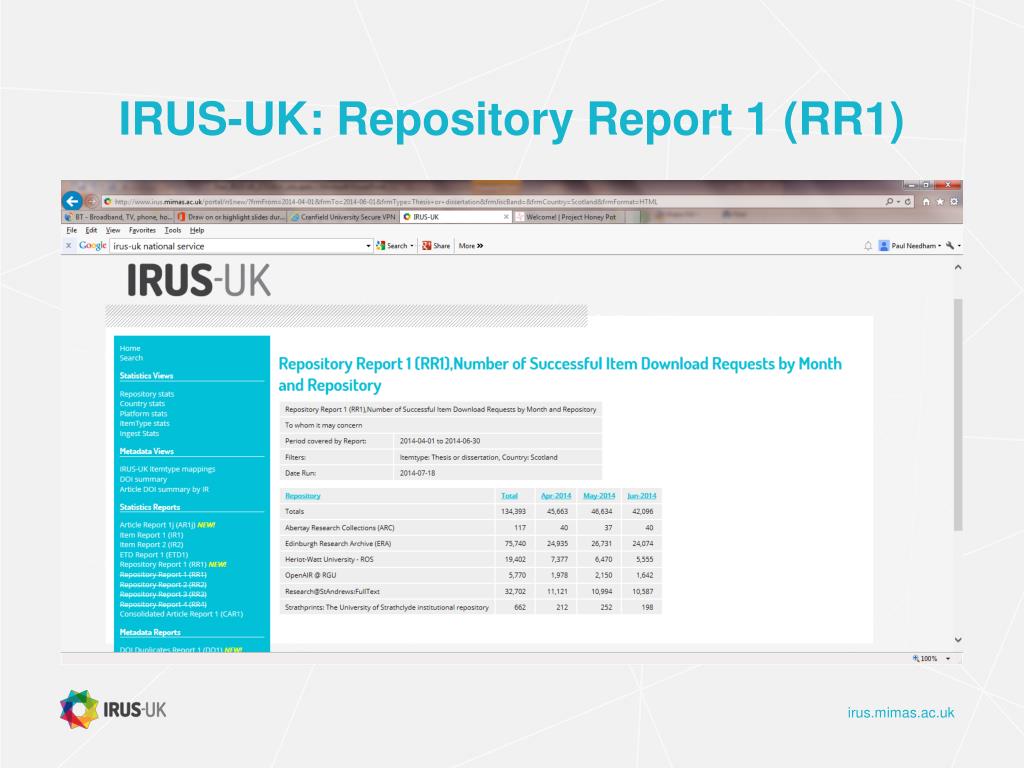Open the Help menu
The width and height of the screenshot is (1024, 768).
click(197, 231)
